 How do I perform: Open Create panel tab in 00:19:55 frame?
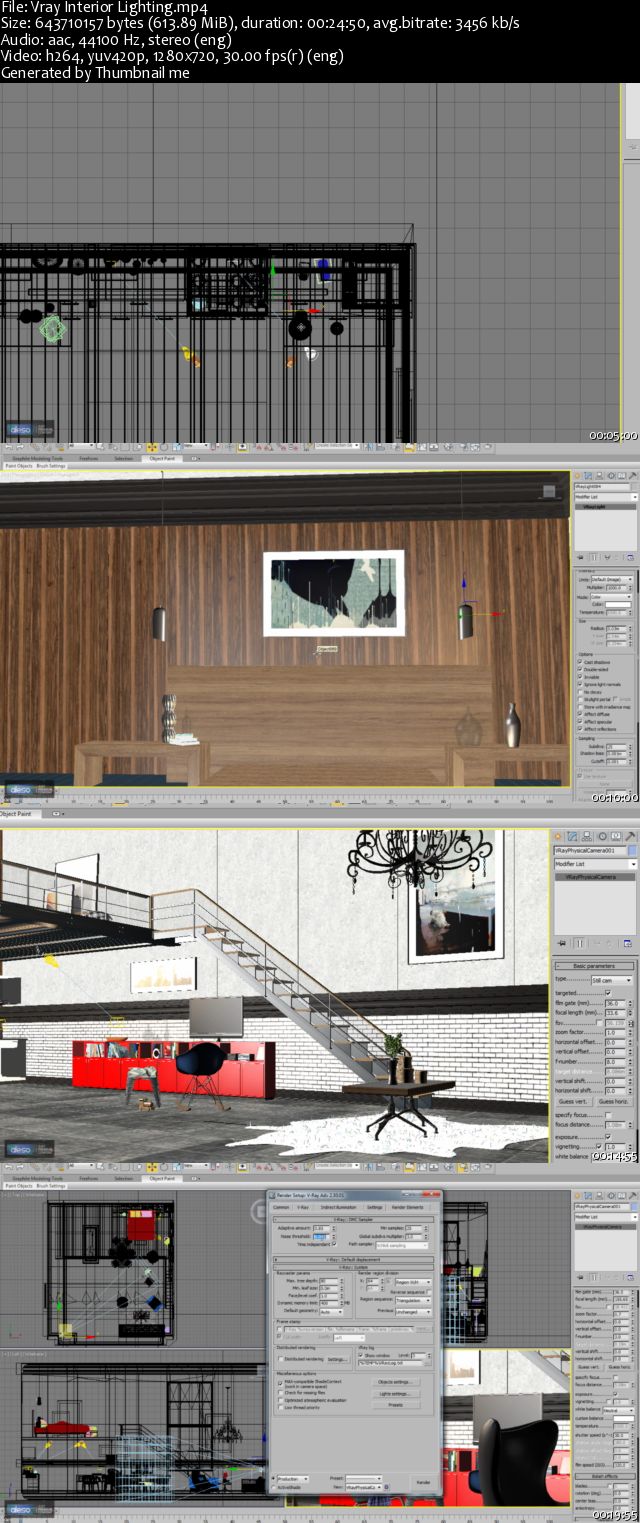click(577, 1196)
